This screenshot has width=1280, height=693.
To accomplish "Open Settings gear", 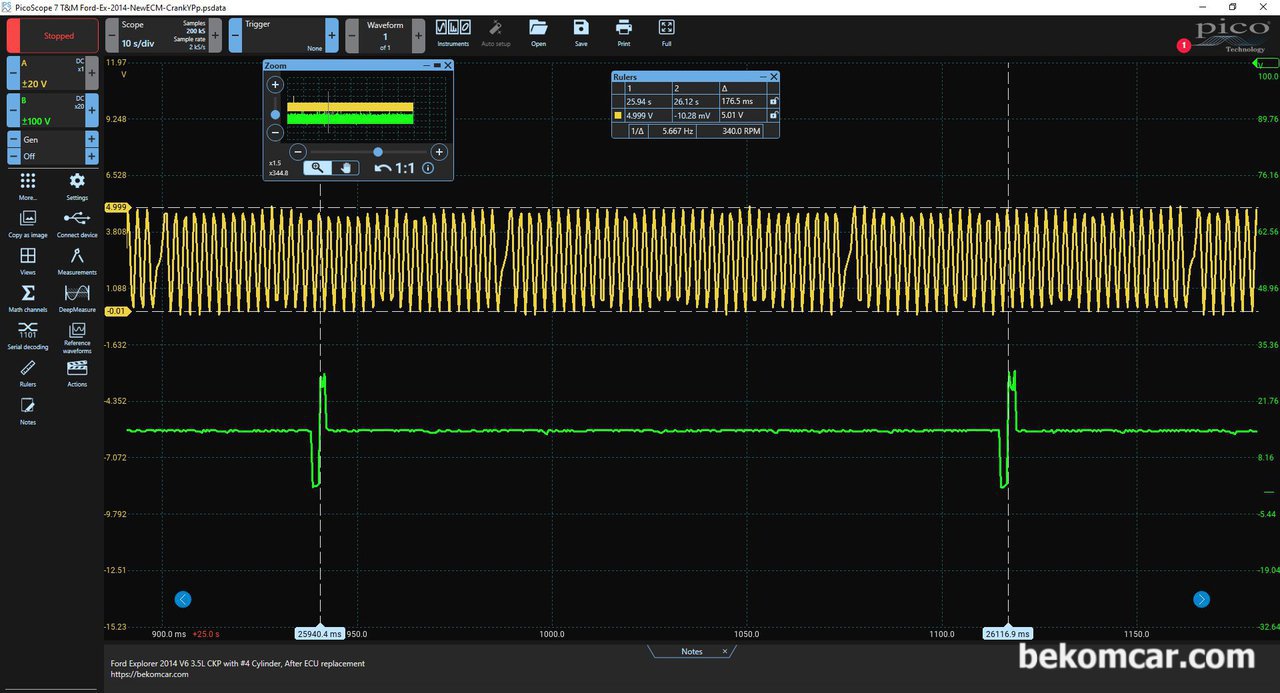I will click(77, 185).
